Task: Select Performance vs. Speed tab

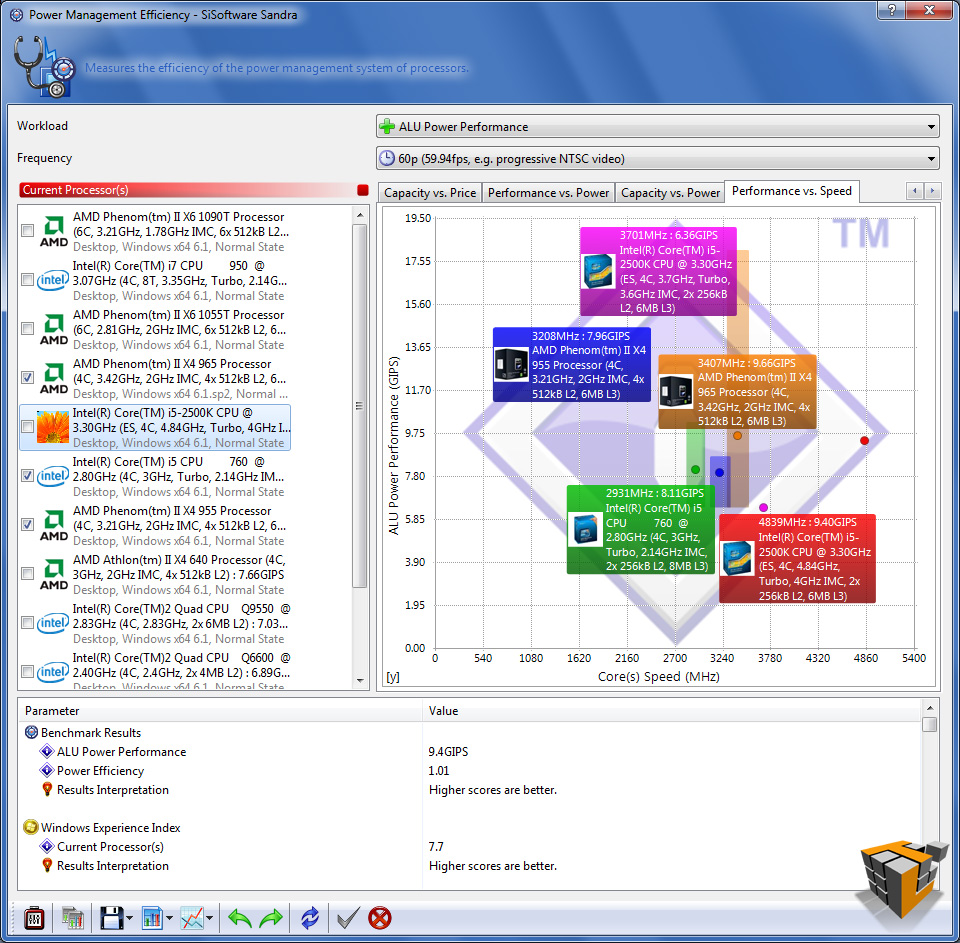Action: pos(792,191)
